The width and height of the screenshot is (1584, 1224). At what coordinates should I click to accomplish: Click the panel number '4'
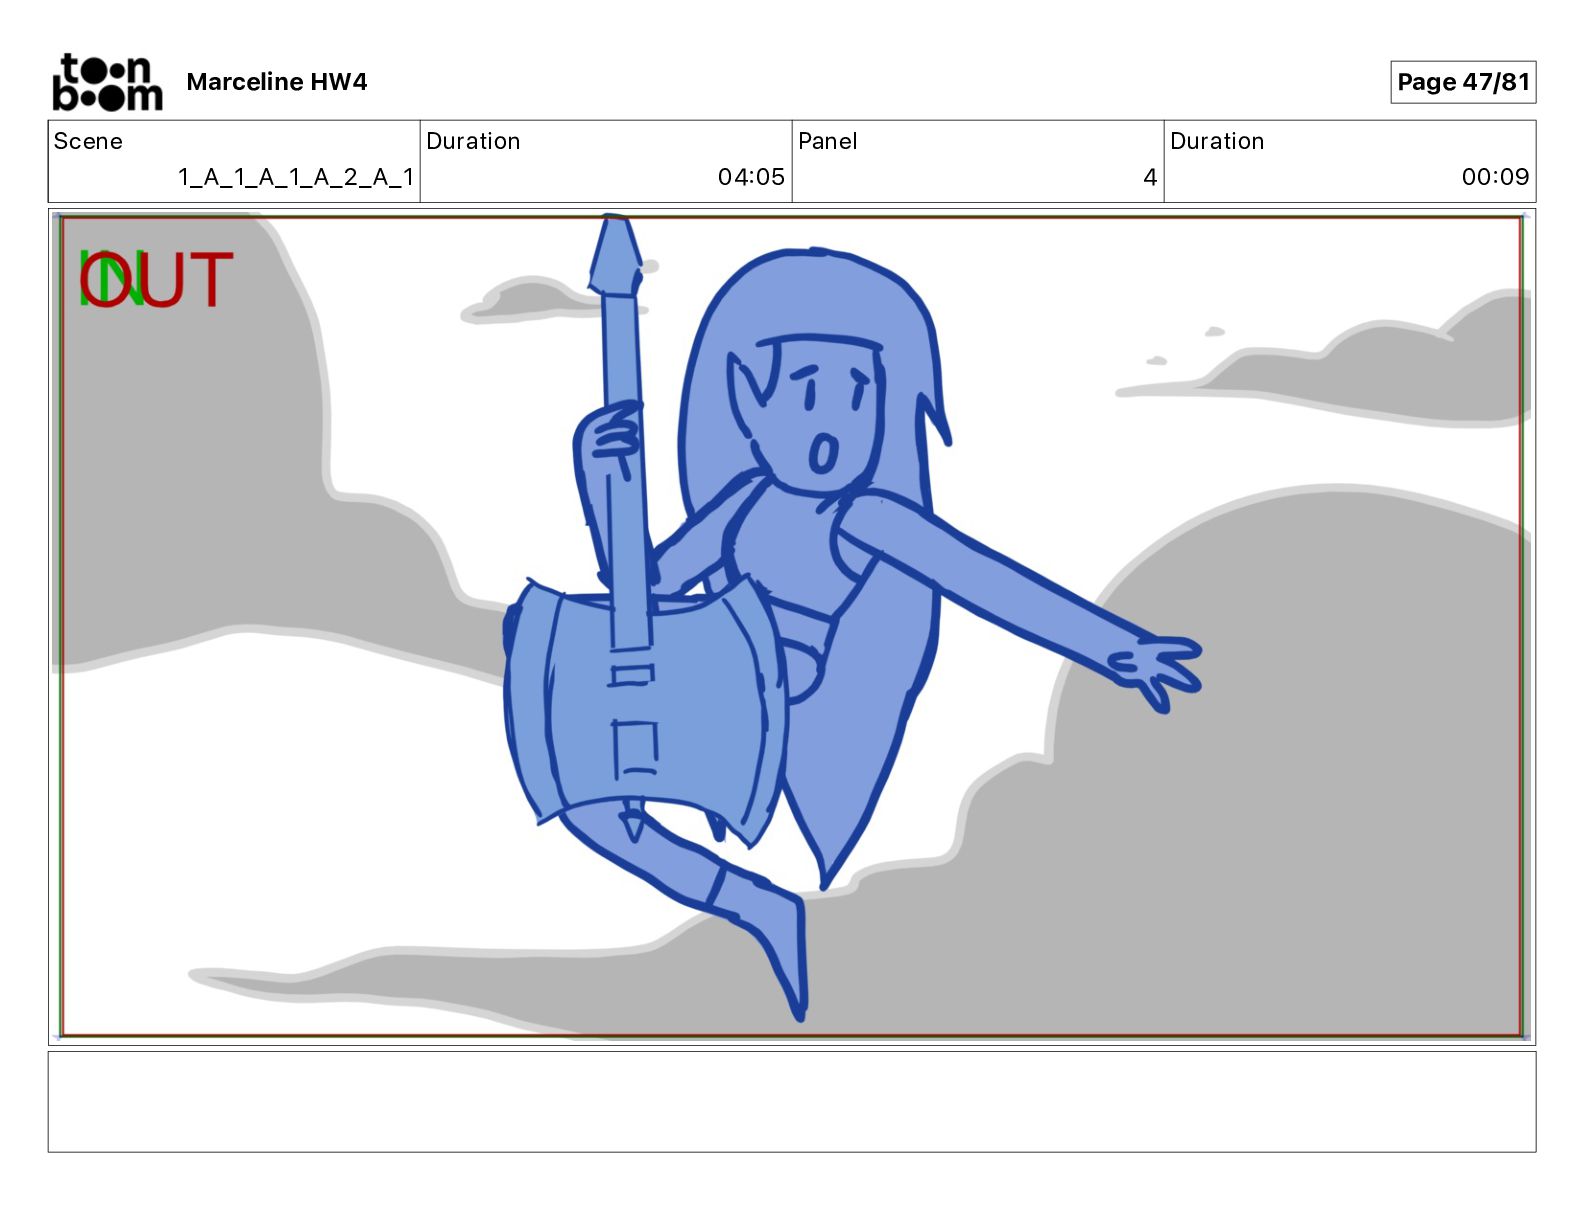pyautogui.click(x=1150, y=177)
